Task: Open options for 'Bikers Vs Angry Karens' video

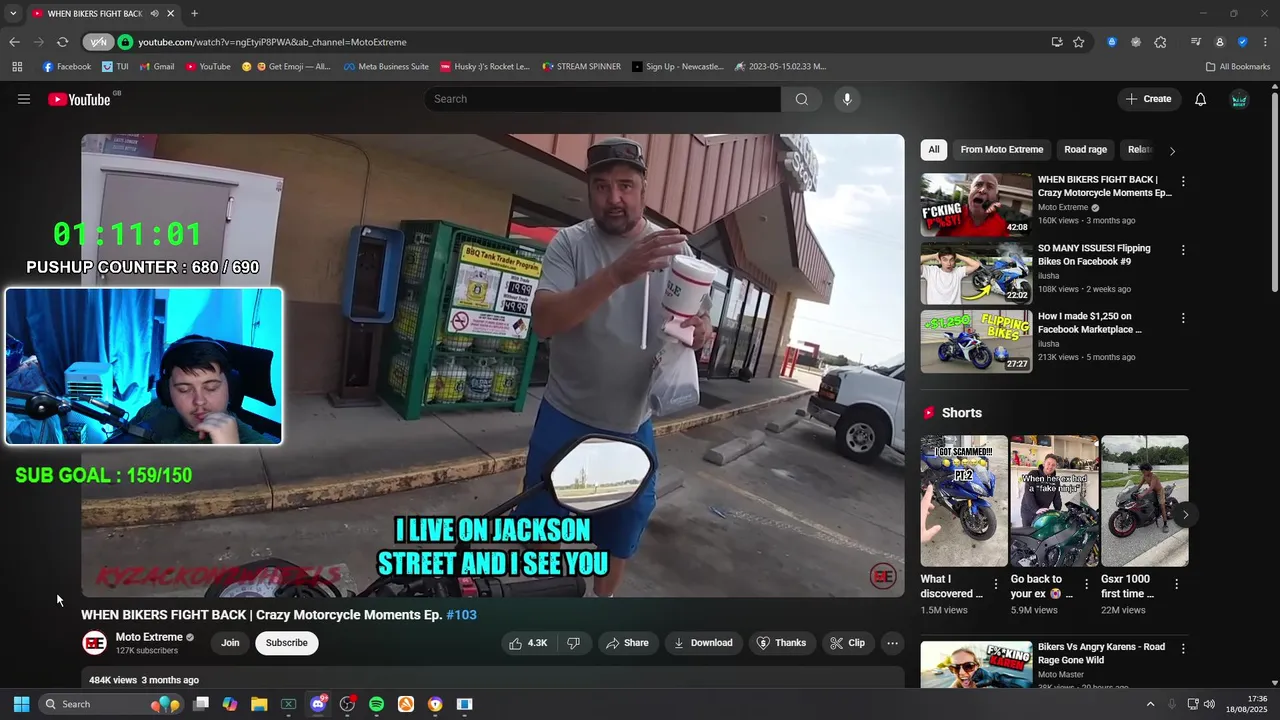Action: 1183,649
